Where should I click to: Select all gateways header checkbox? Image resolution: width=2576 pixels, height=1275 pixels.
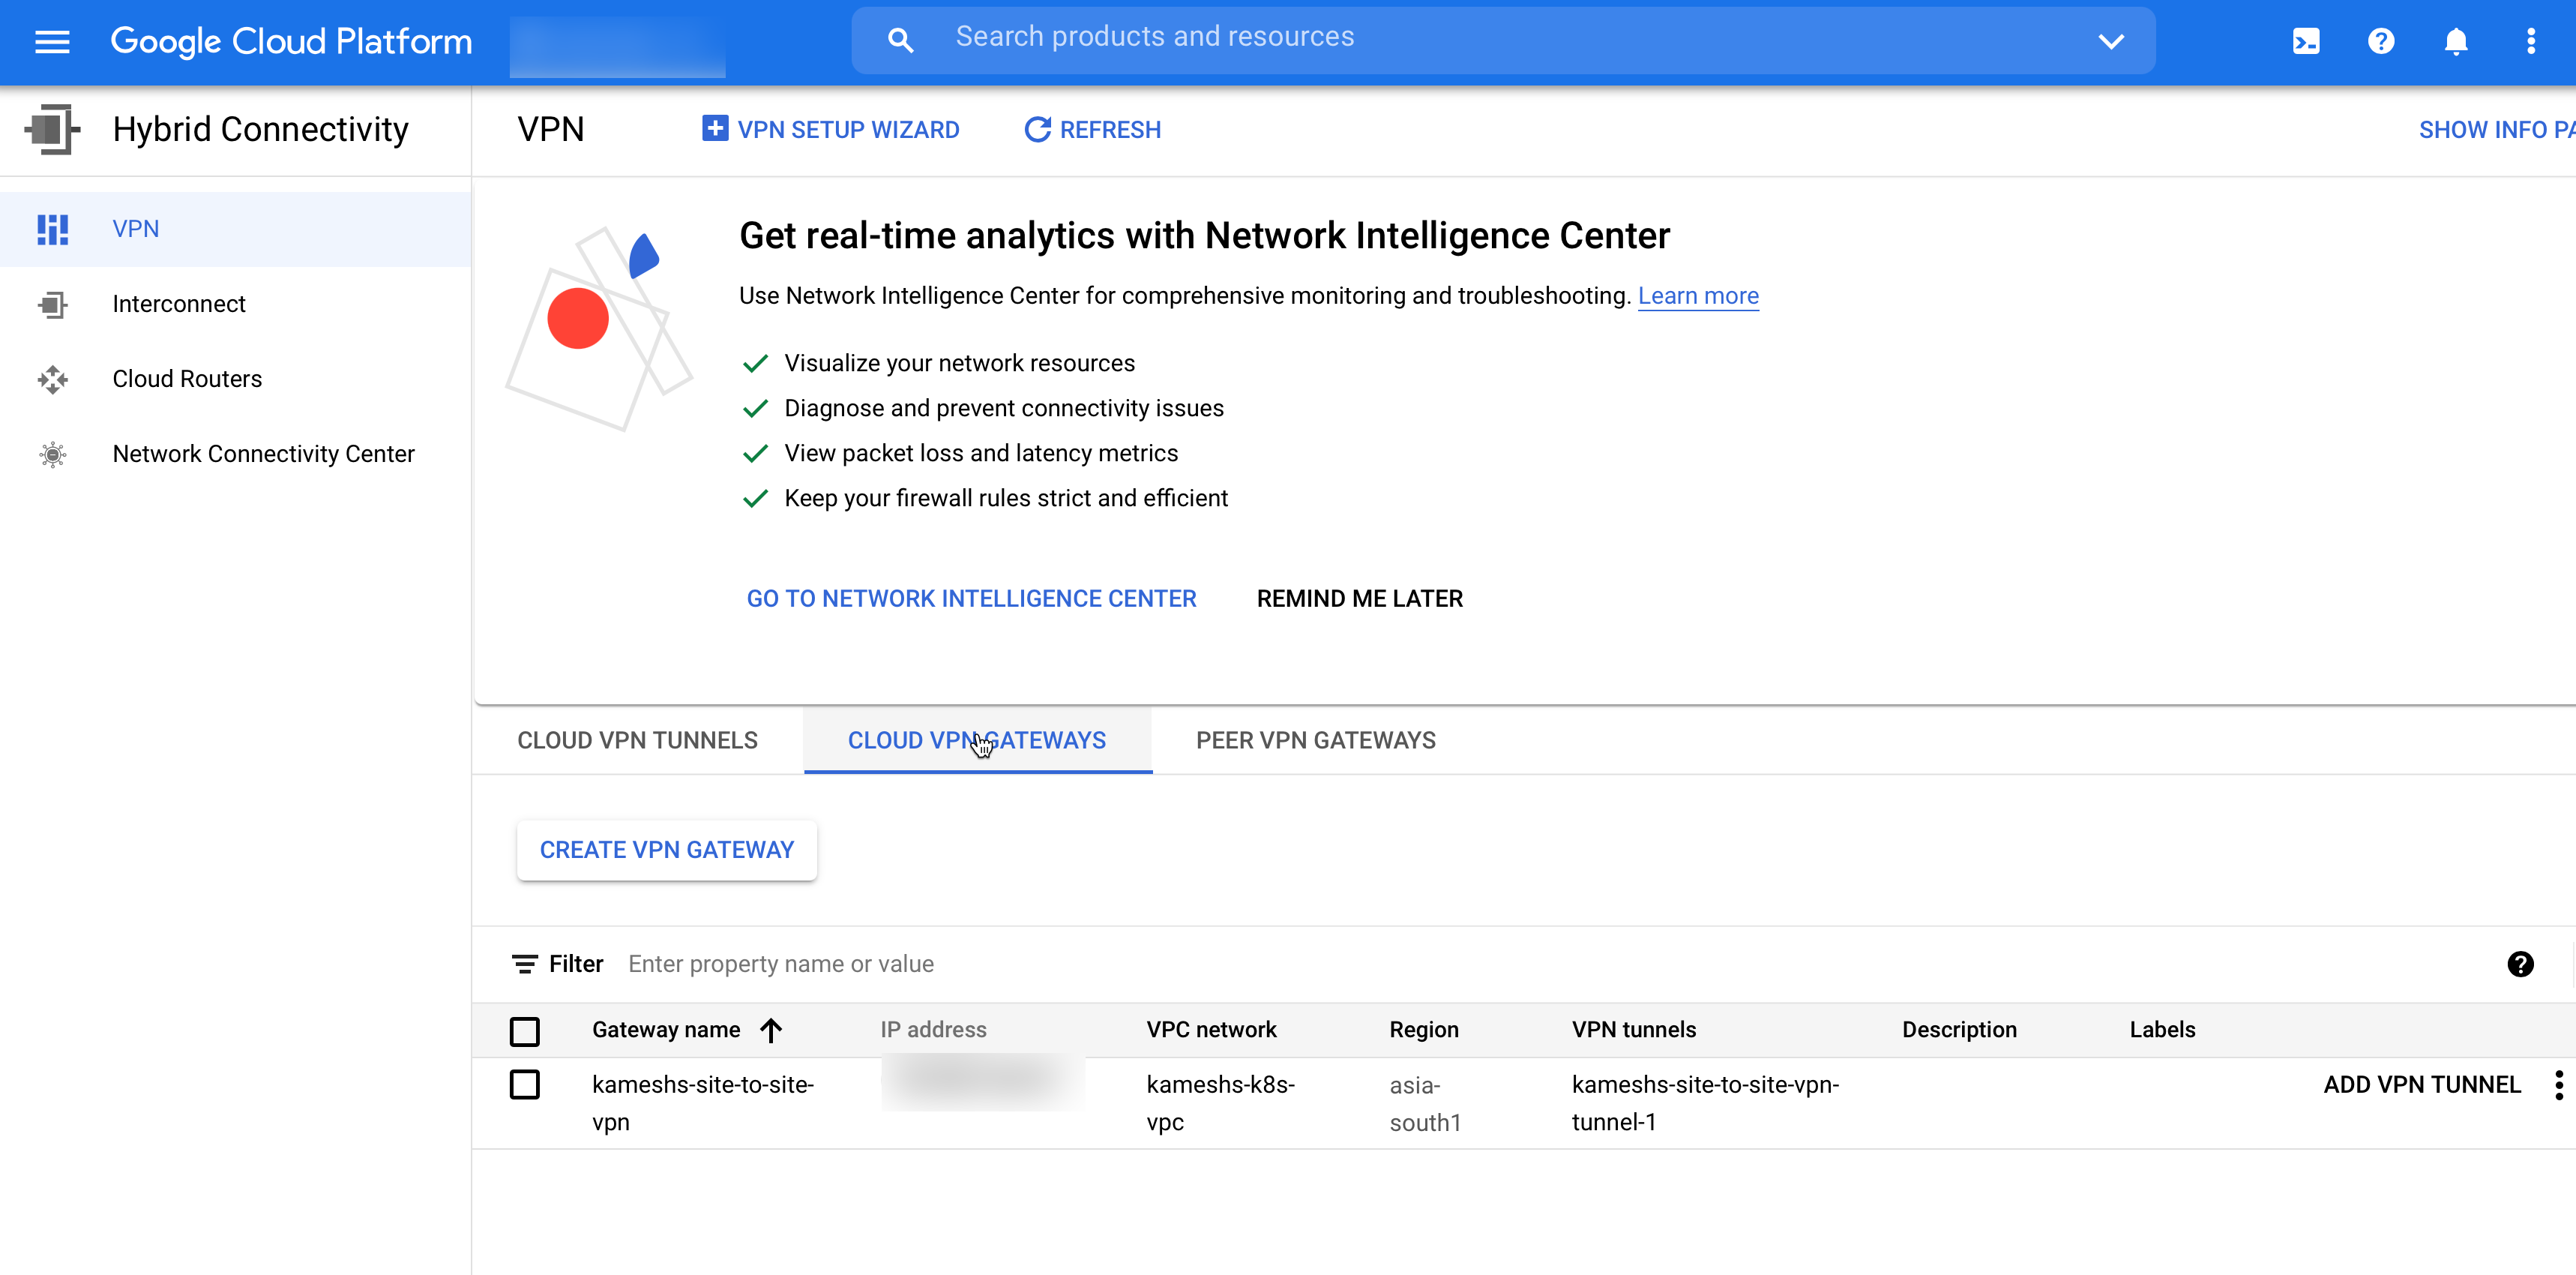click(x=524, y=1031)
